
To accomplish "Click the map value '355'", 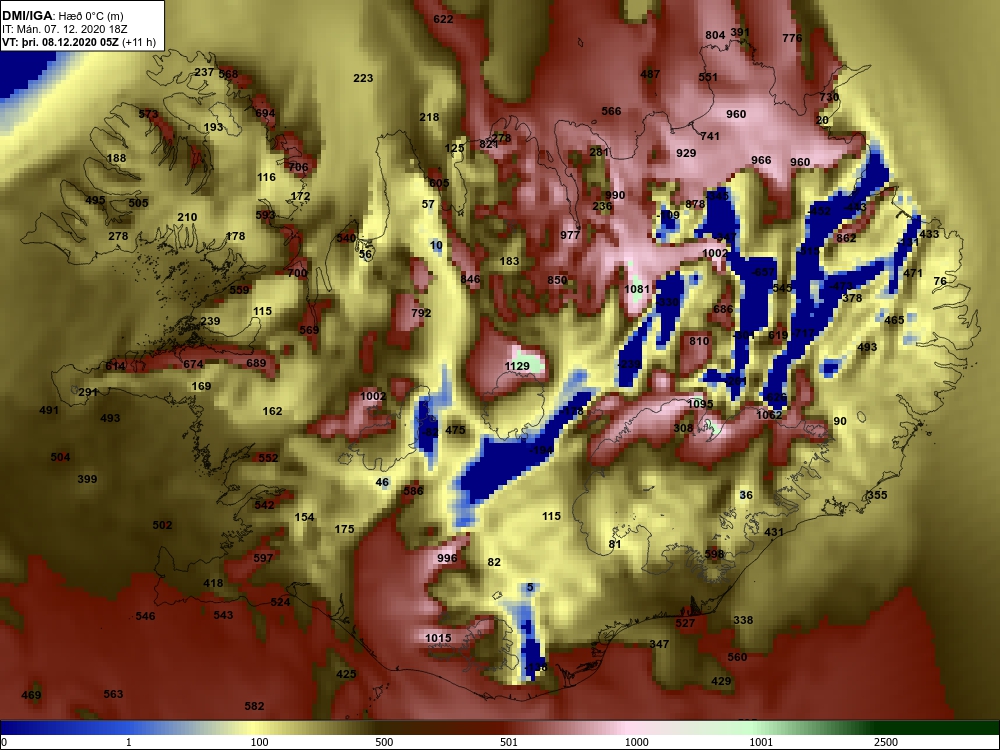I will (x=877, y=495).
